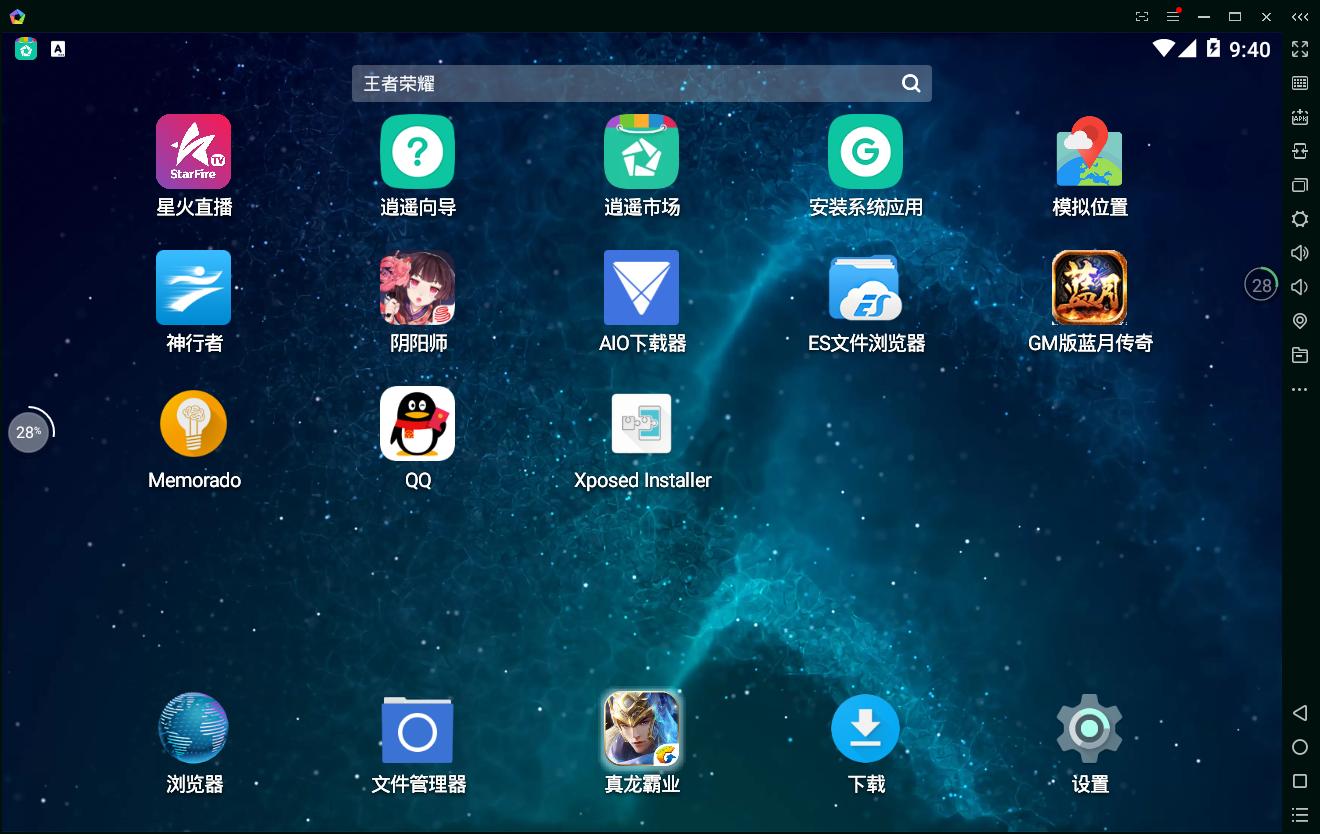Open keyboard mapping in sidebar
Screen dimensions: 1320x834
pos(1300,83)
